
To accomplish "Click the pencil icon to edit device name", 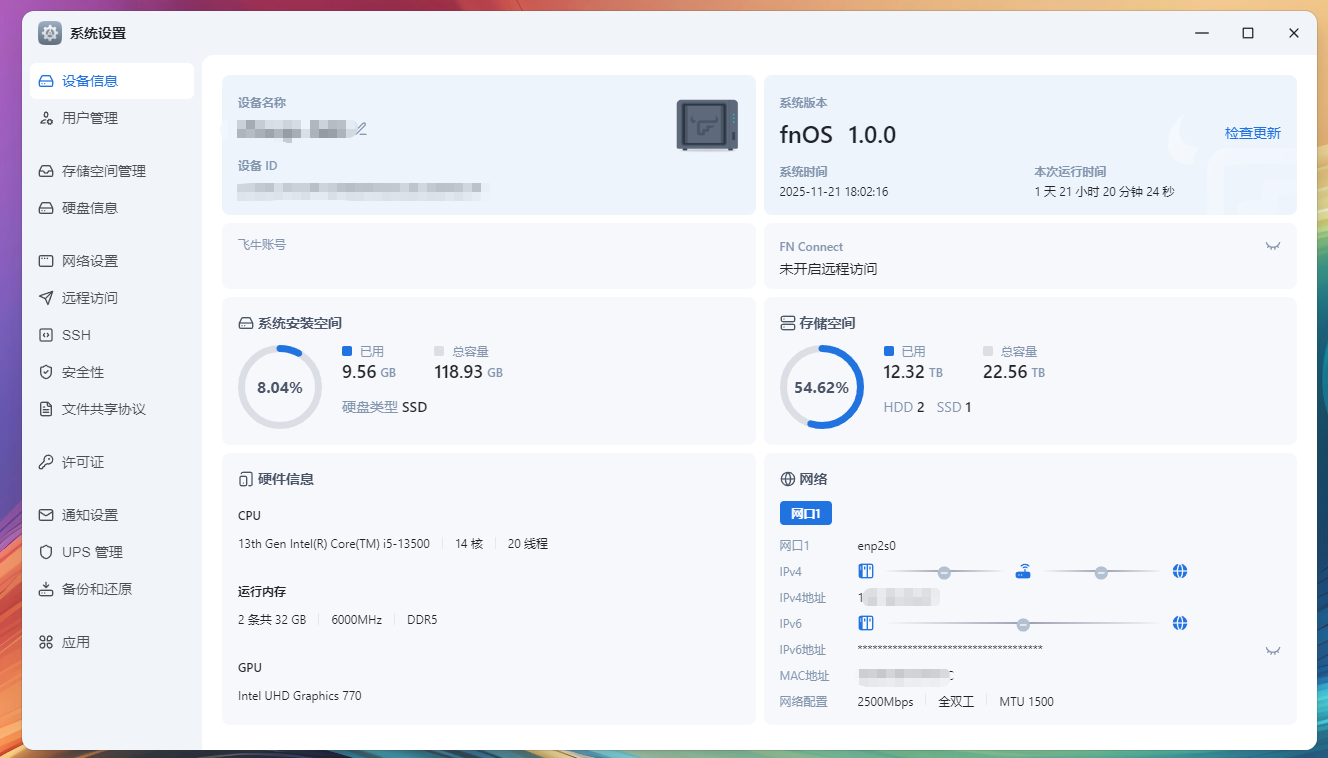I will pos(362,128).
